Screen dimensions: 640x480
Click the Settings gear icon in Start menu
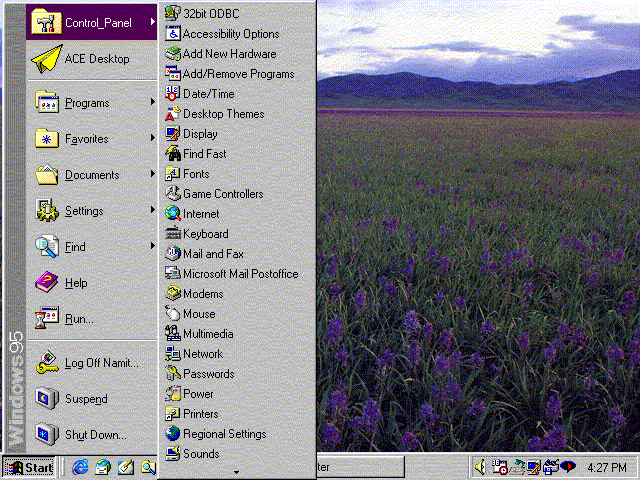[46, 210]
